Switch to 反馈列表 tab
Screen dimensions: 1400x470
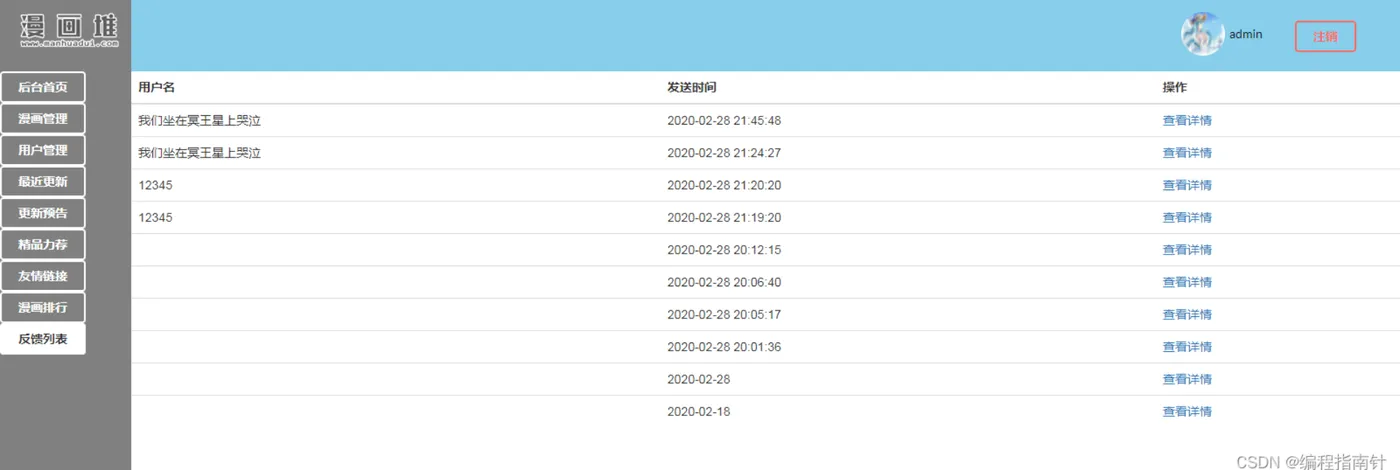(x=43, y=339)
